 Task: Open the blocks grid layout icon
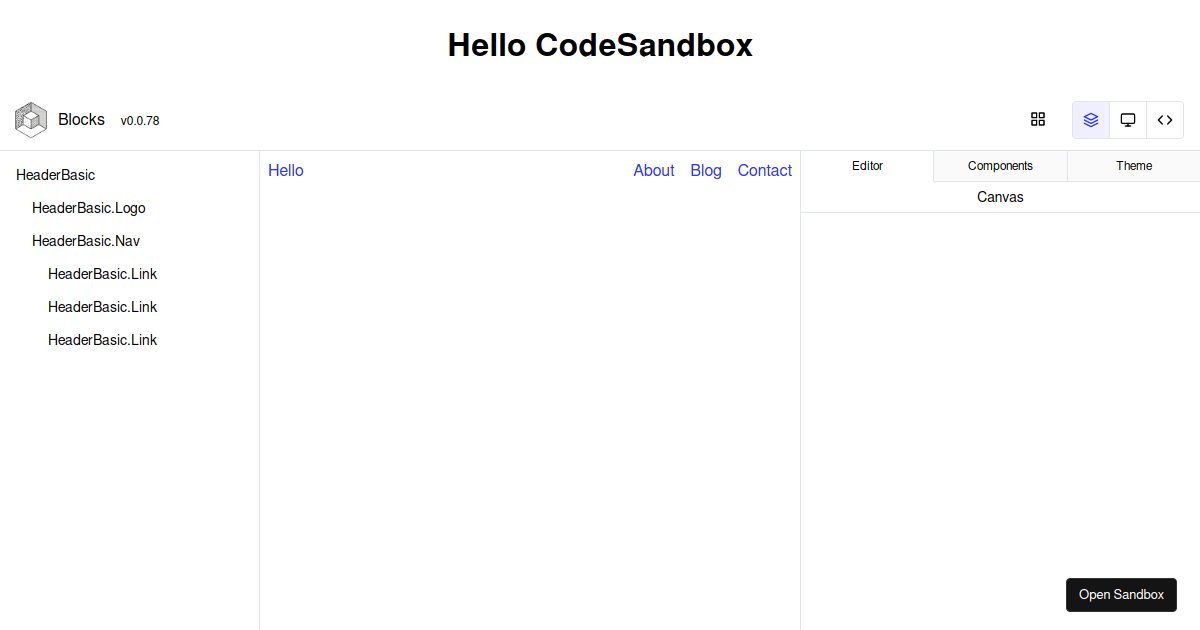pyautogui.click(x=1037, y=119)
